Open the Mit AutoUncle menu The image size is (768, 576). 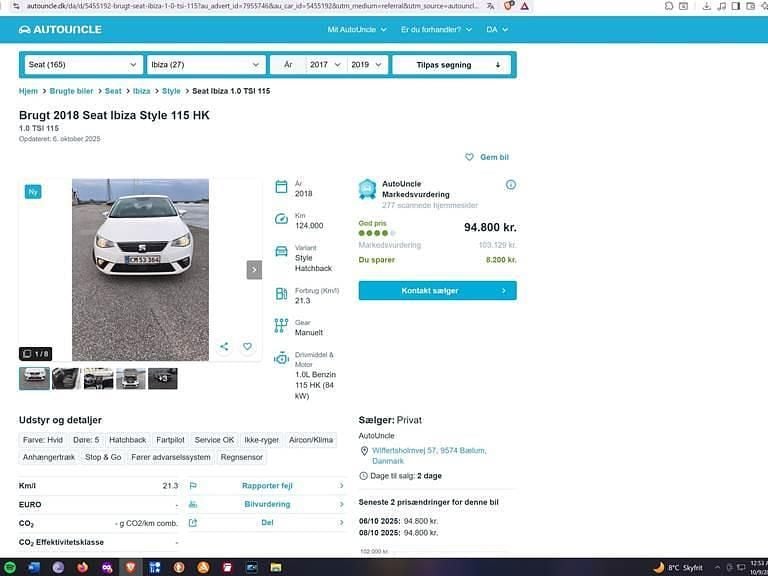pyautogui.click(x=357, y=29)
